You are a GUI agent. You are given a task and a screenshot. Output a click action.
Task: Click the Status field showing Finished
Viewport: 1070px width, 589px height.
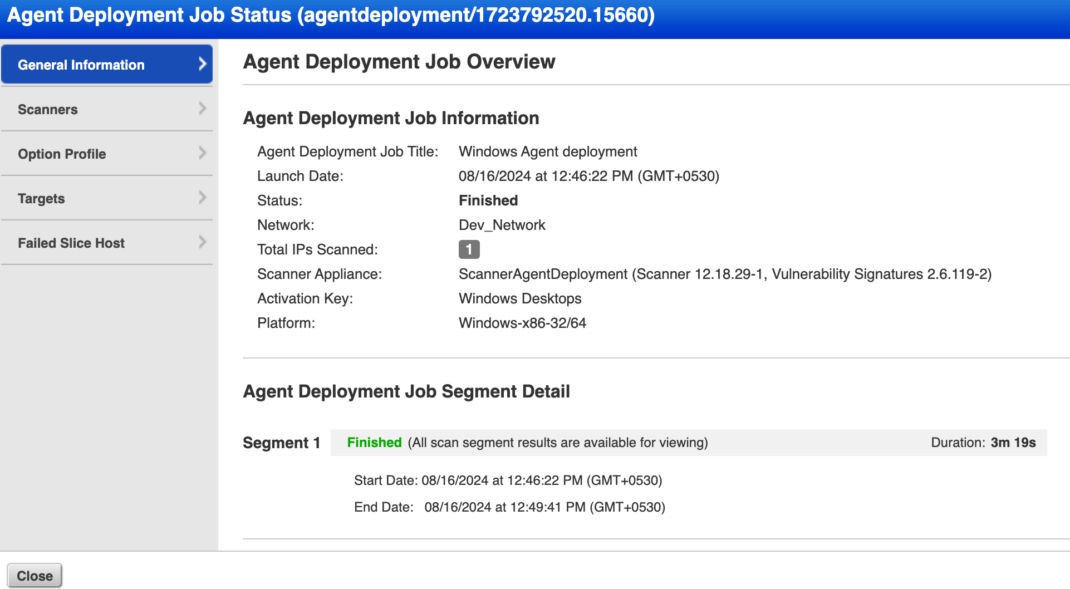coord(488,200)
